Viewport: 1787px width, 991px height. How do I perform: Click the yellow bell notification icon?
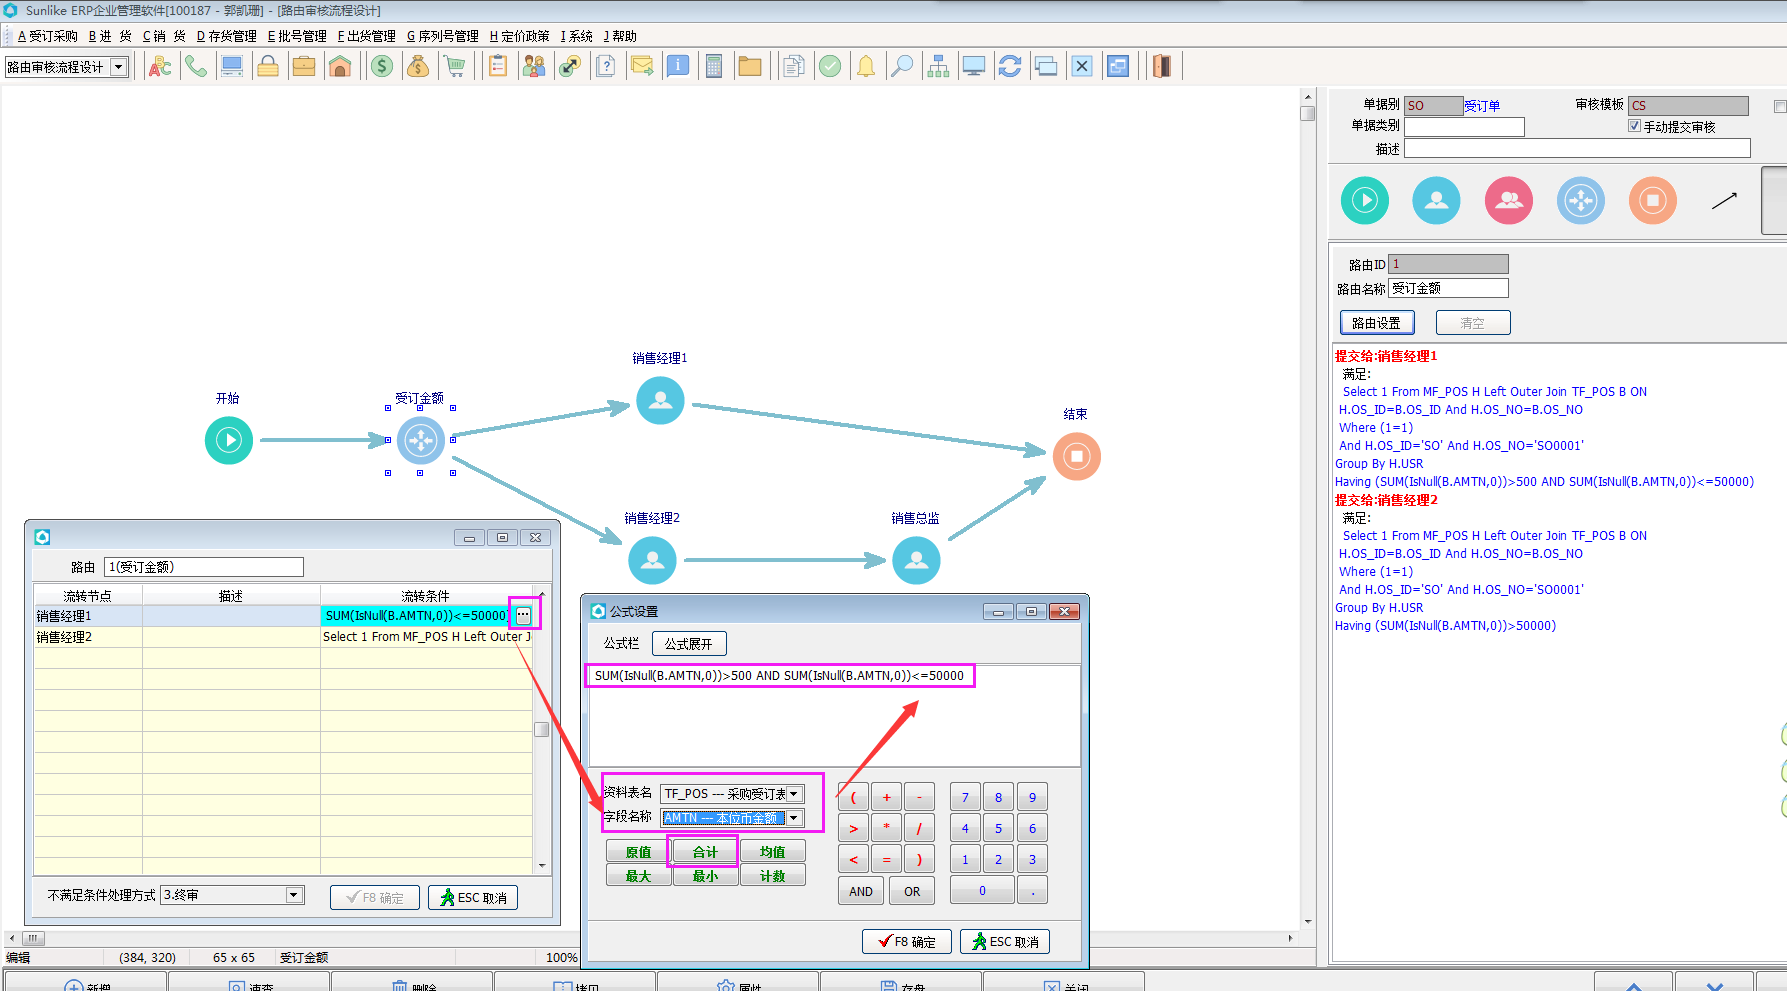(x=866, y=67)
